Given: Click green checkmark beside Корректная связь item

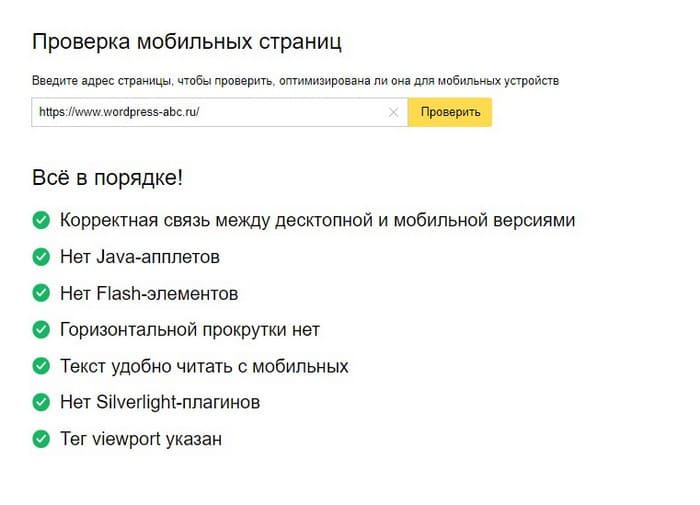Looking at the screenshot, I should (41, 220).
